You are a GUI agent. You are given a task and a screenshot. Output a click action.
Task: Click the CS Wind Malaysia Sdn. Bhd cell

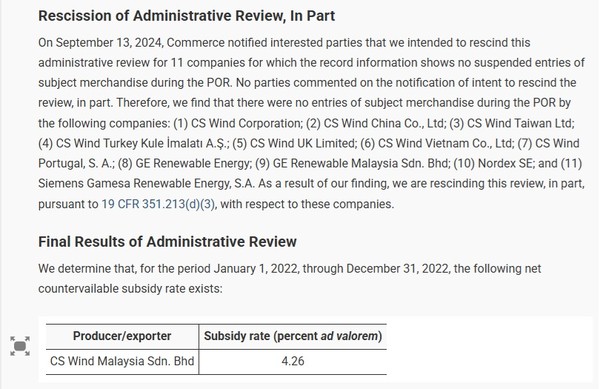tap(122, 361)
